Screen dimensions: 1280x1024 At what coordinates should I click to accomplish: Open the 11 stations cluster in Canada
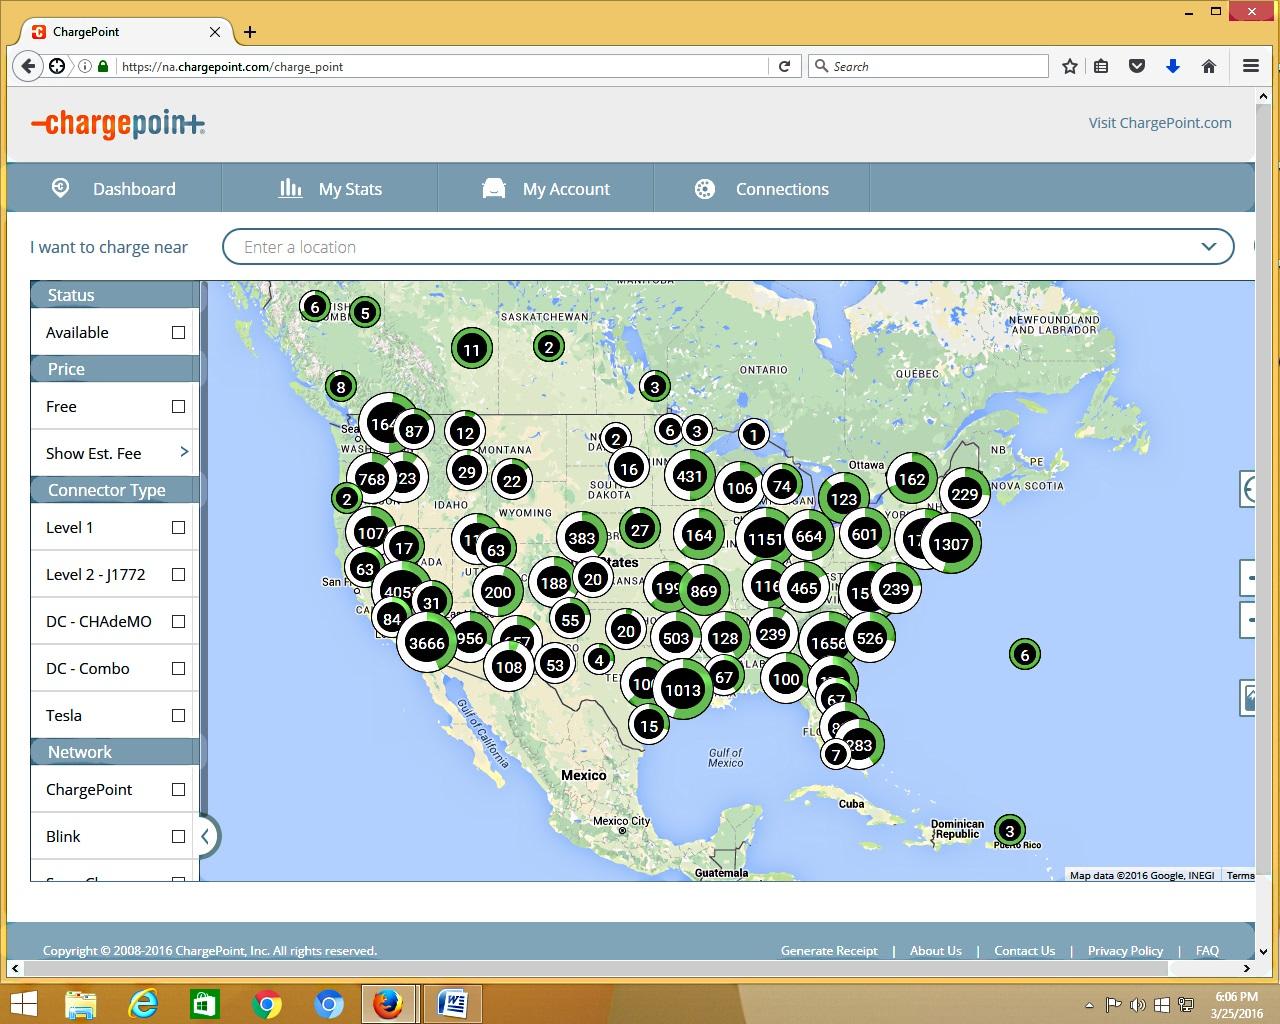tap(471, 349)
